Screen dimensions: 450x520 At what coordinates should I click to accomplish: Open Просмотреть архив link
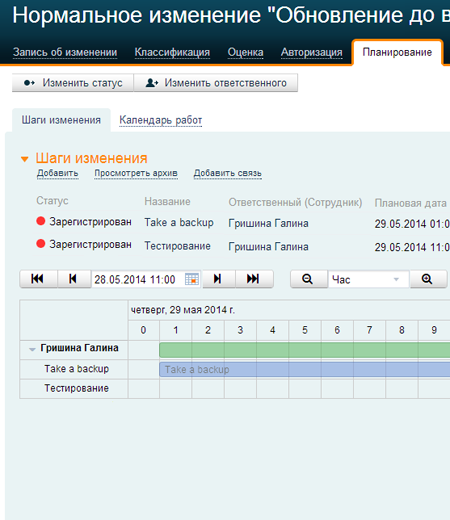[x=136, y=173]
